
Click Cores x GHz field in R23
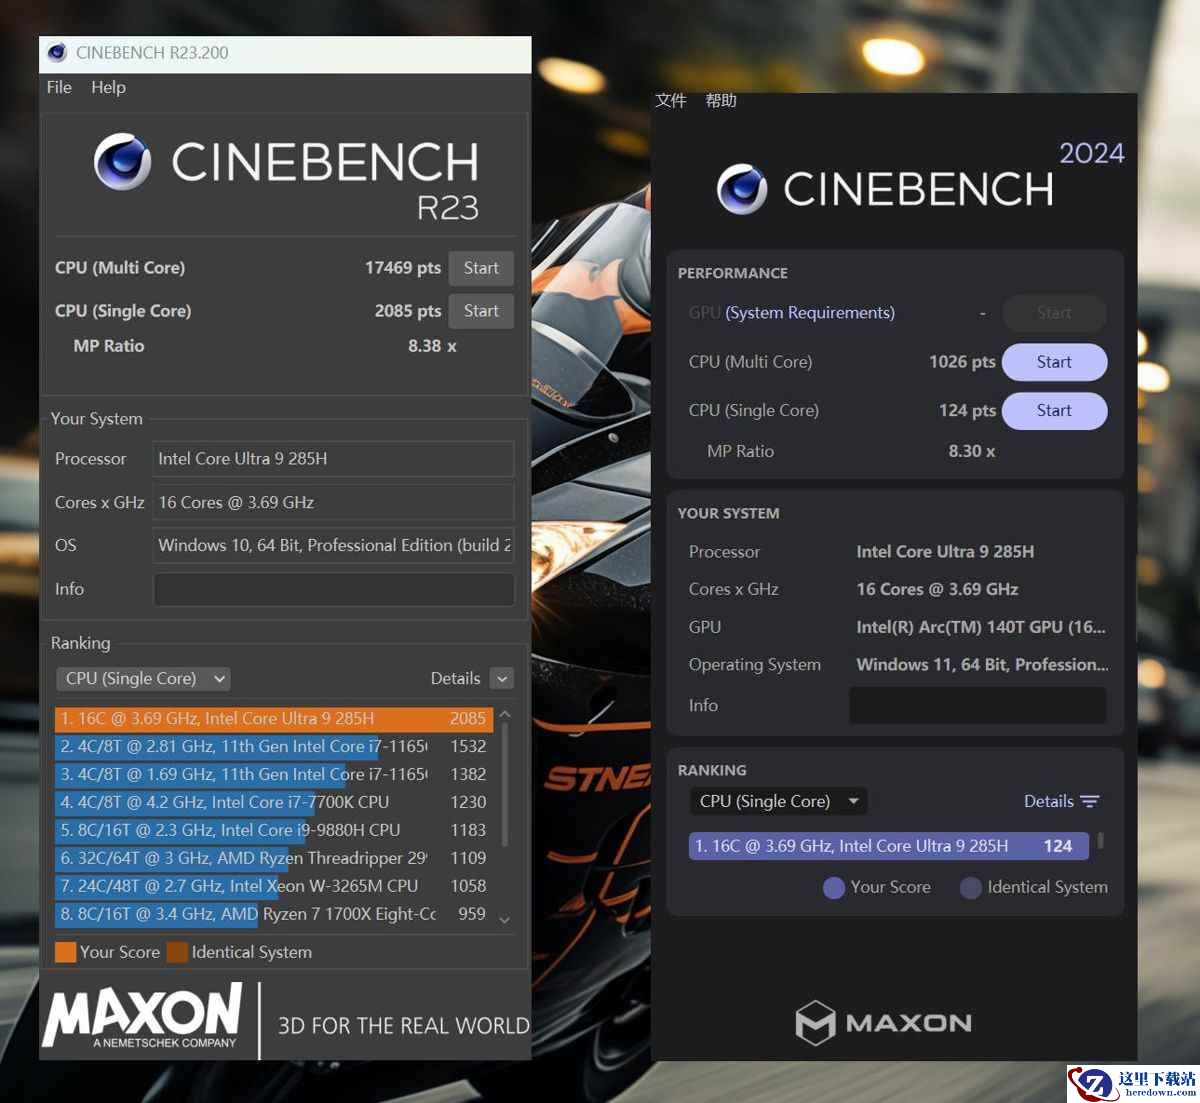[x=334, y=502]
